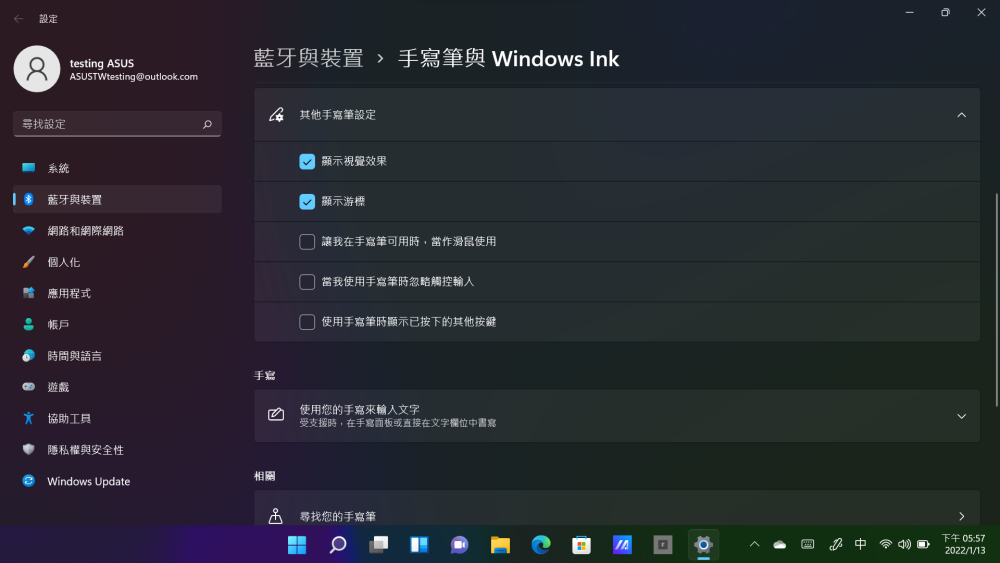
Task: Open Microsoft Store from the taskbar
Action: click(x=581, y=545)
